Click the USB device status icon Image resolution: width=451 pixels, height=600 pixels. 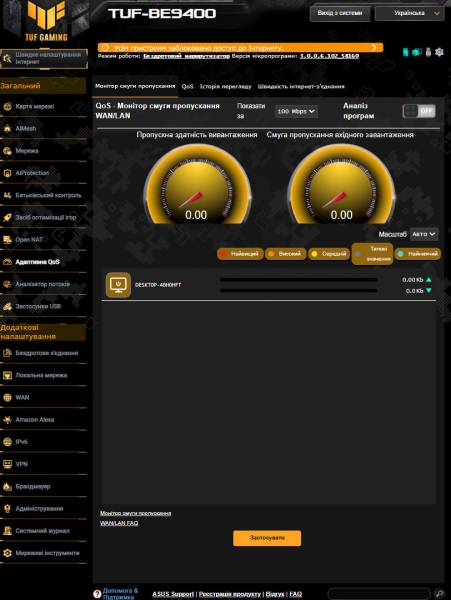(x=428, y=52)
